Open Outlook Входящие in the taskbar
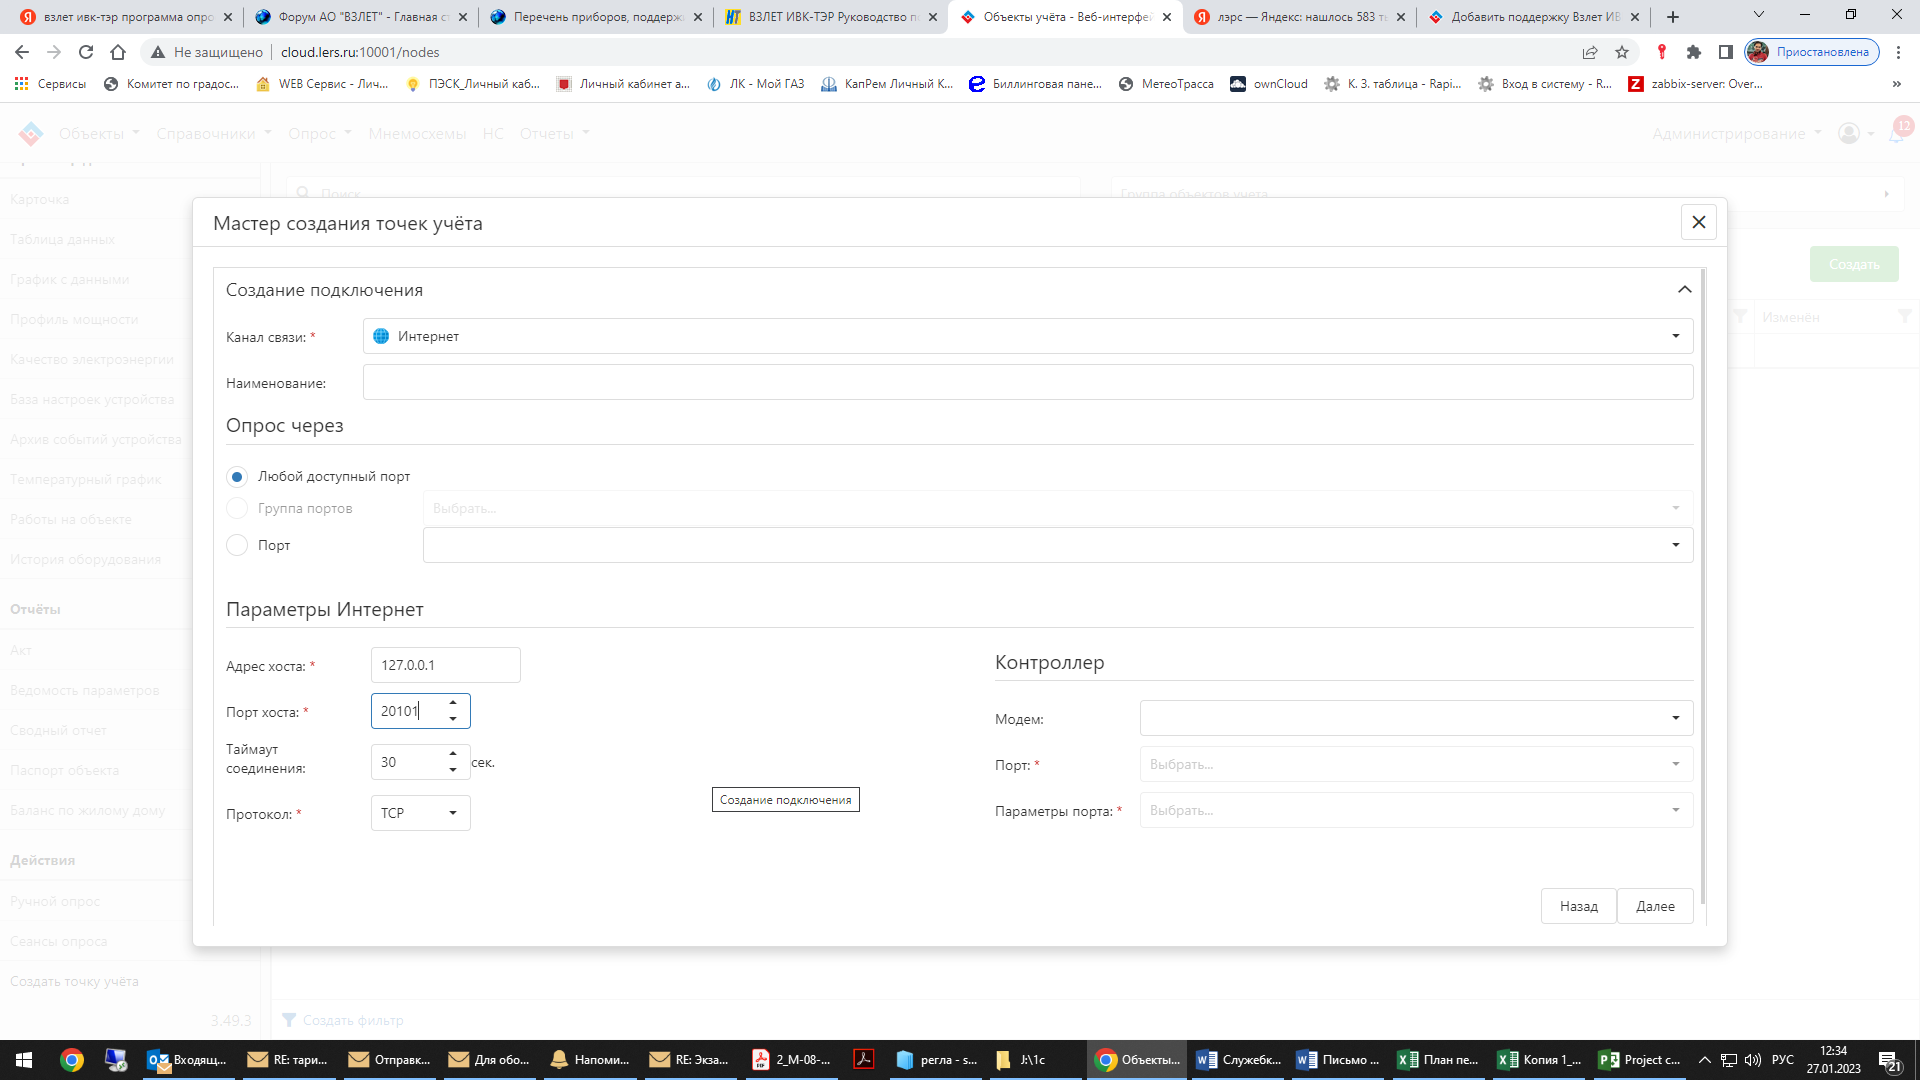This screenshot has height=1080, width=1920. (x=187, y=1060)
